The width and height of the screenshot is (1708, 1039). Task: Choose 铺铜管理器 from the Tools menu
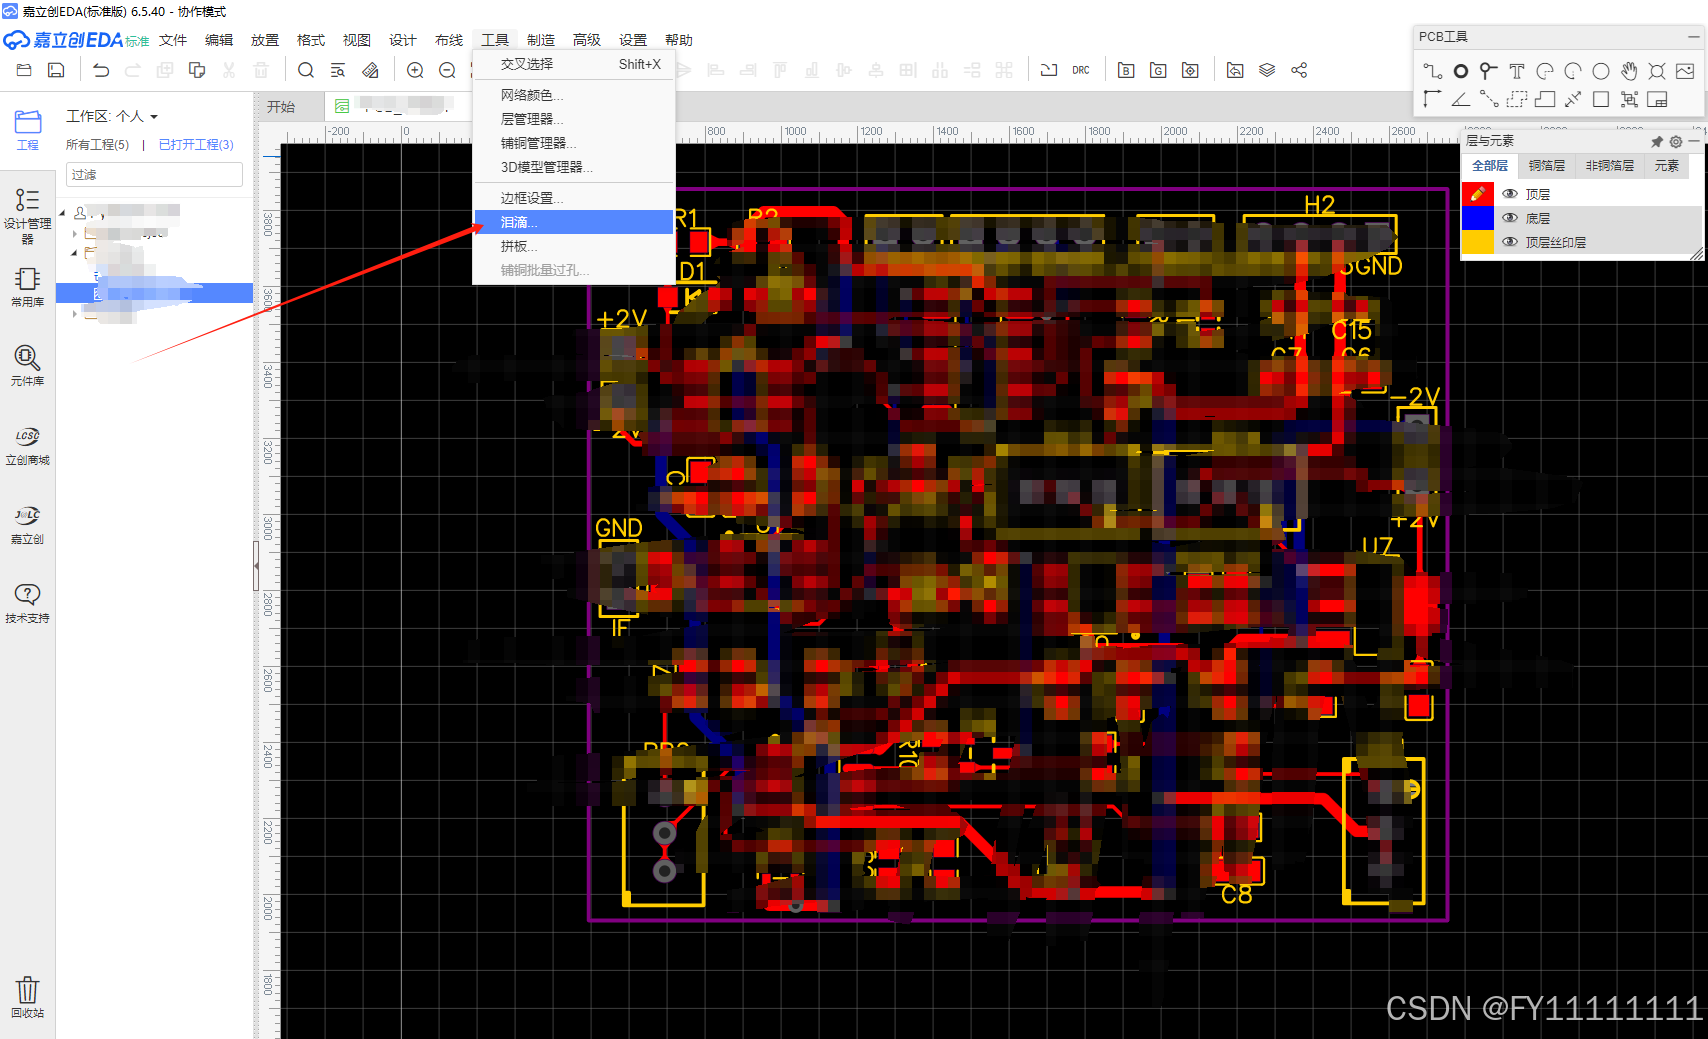coord(574,143)
